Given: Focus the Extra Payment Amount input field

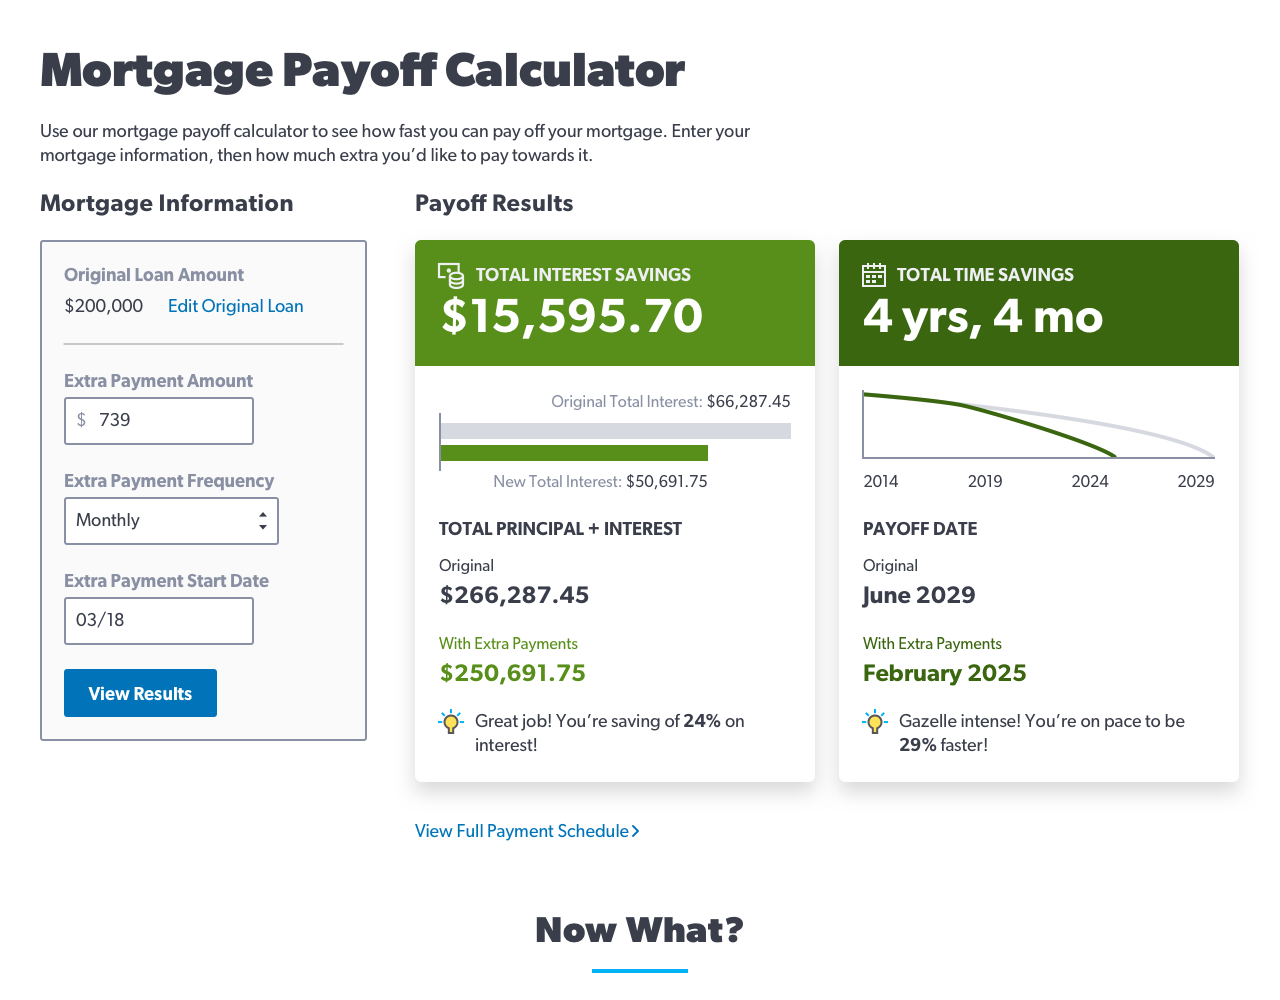Looking at the screenshot, I should coord(170,421).
